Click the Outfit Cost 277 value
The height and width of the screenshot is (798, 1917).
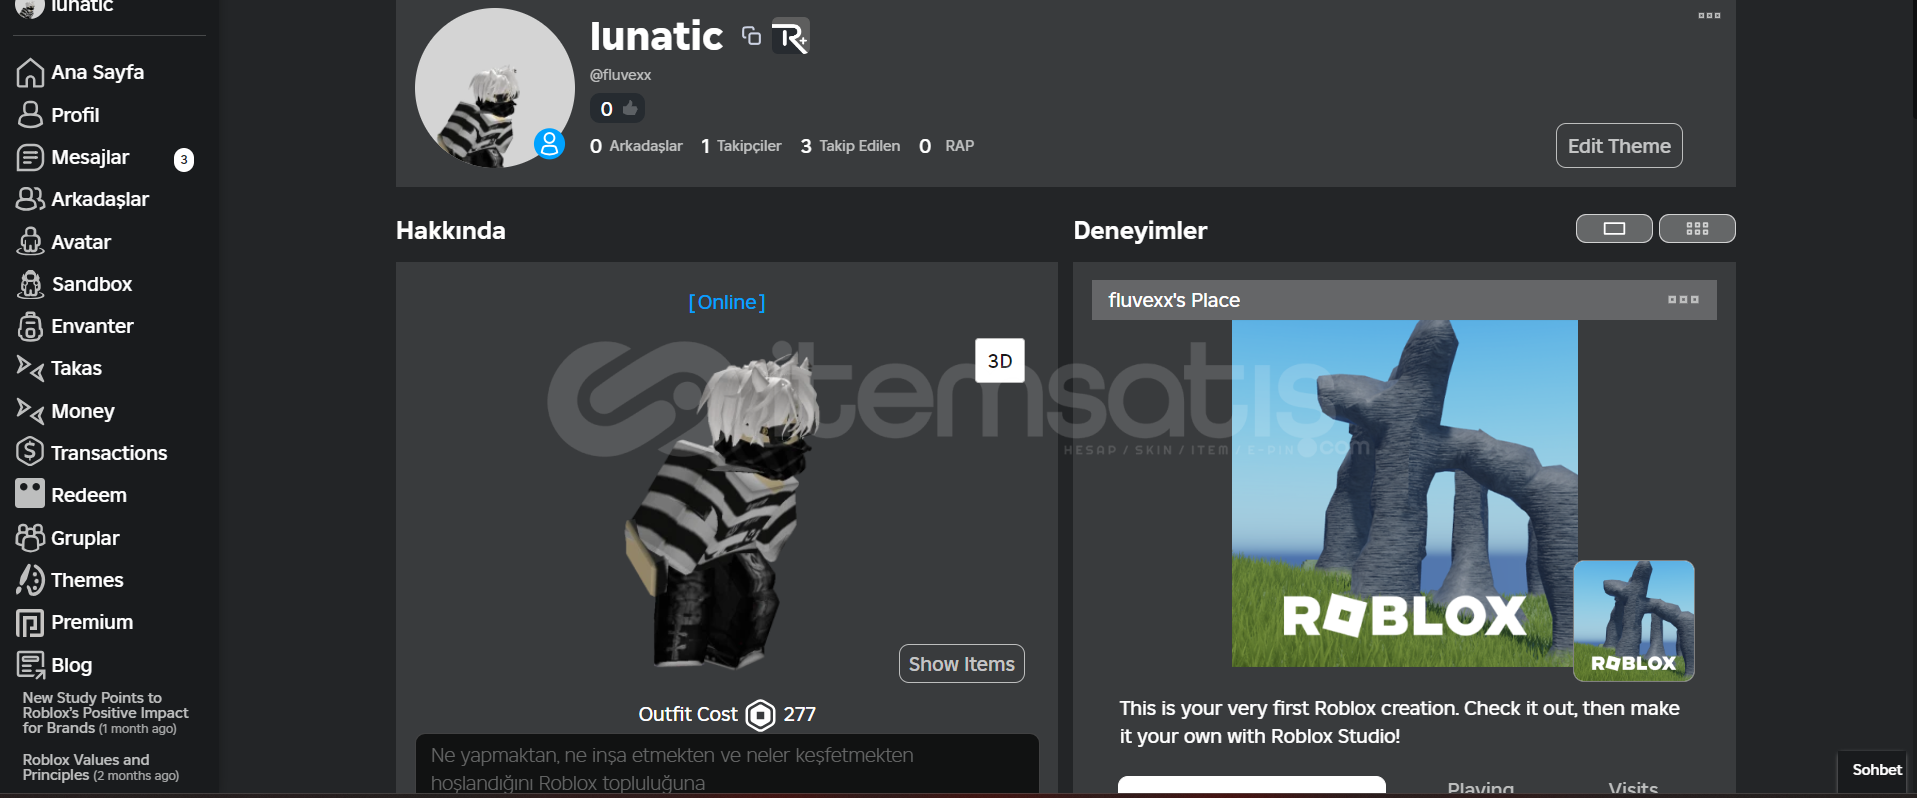click(800, 714)
